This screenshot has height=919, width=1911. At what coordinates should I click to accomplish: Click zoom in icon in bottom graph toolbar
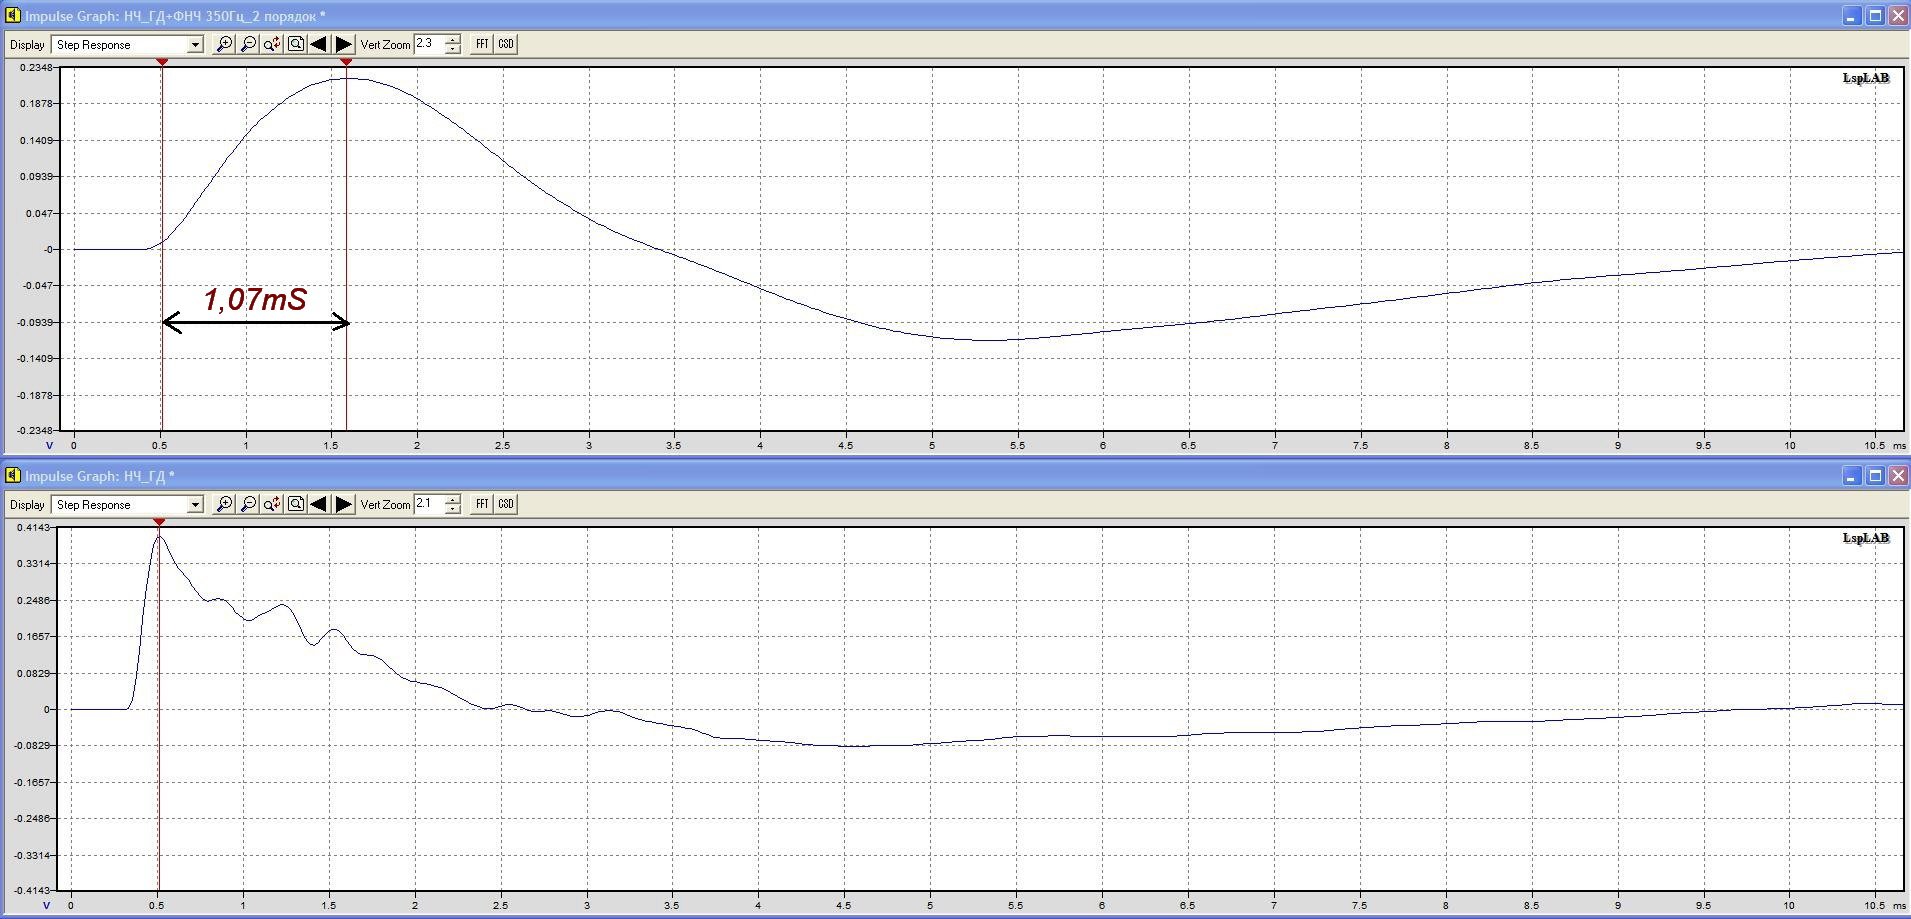pyautogui.click(x=224, y=504)
